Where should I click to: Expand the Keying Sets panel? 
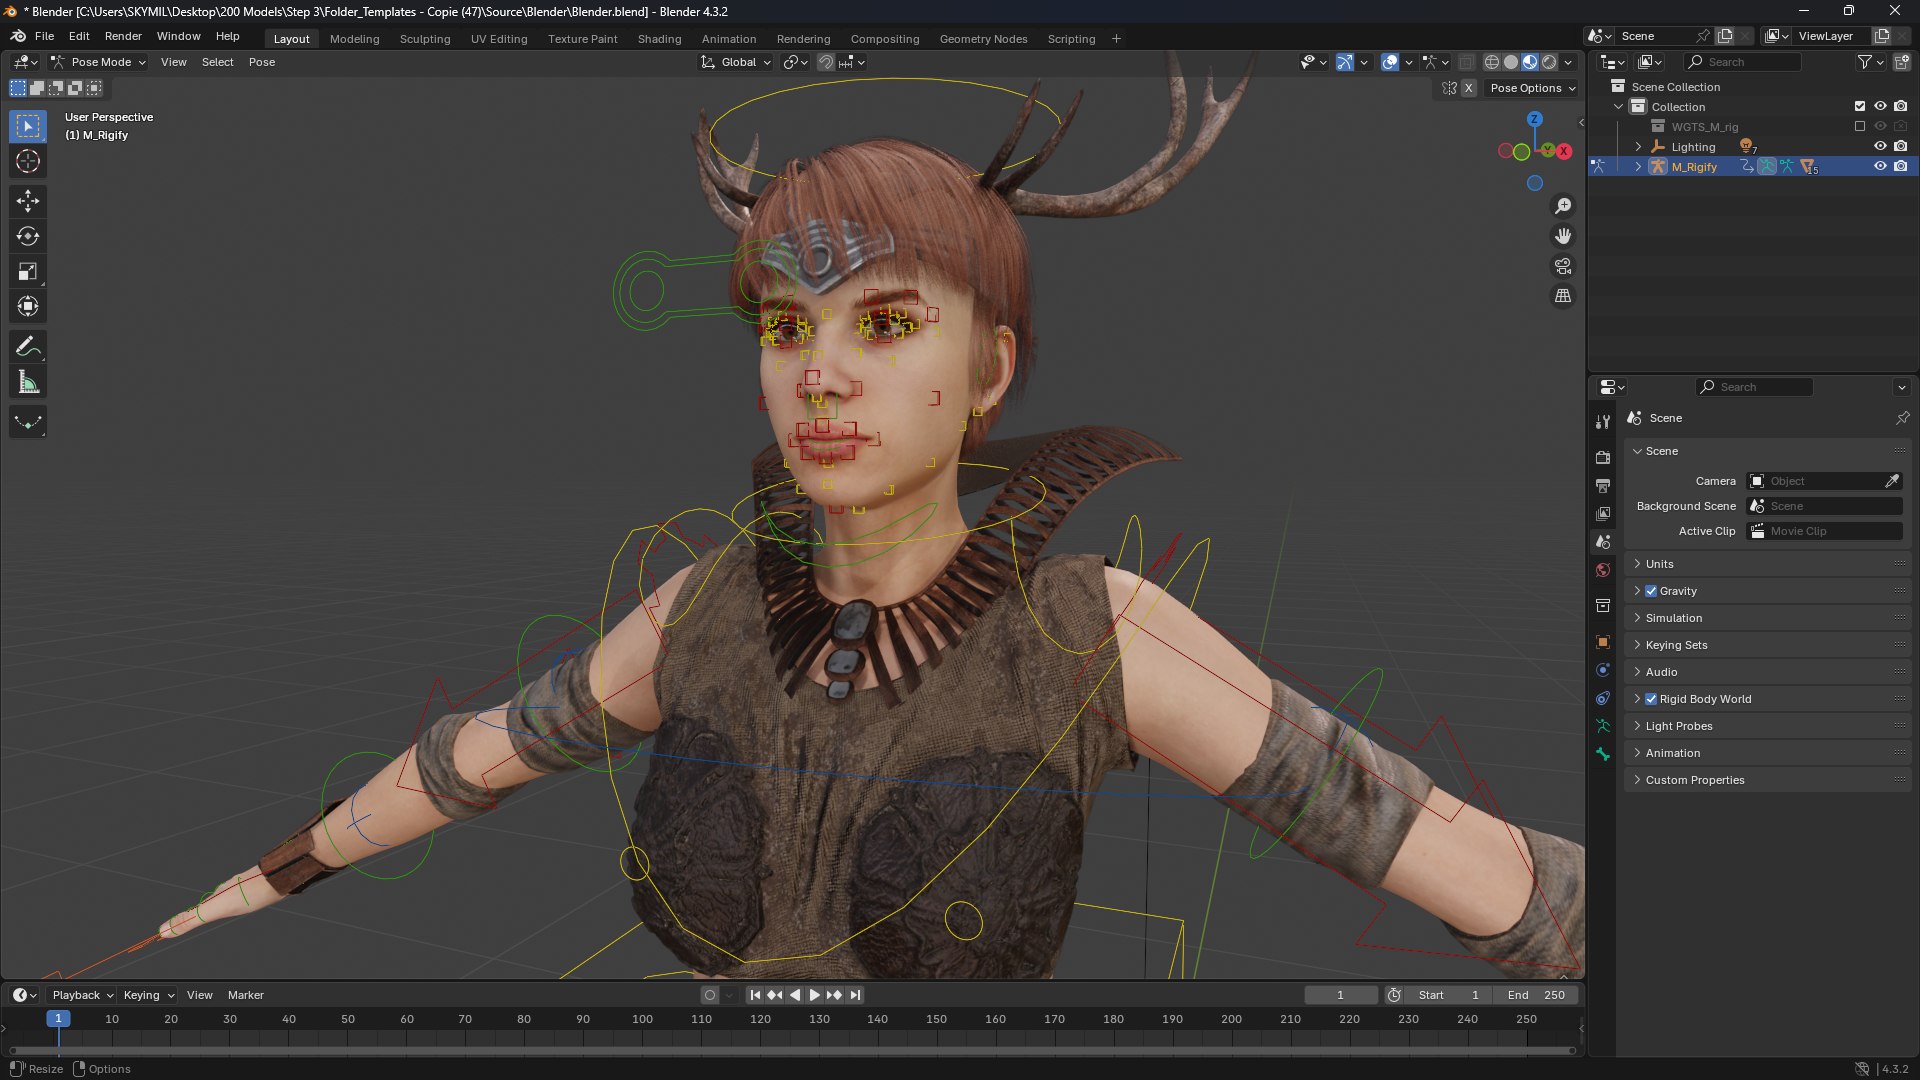pyautogui.click(x=1767, y=645)
